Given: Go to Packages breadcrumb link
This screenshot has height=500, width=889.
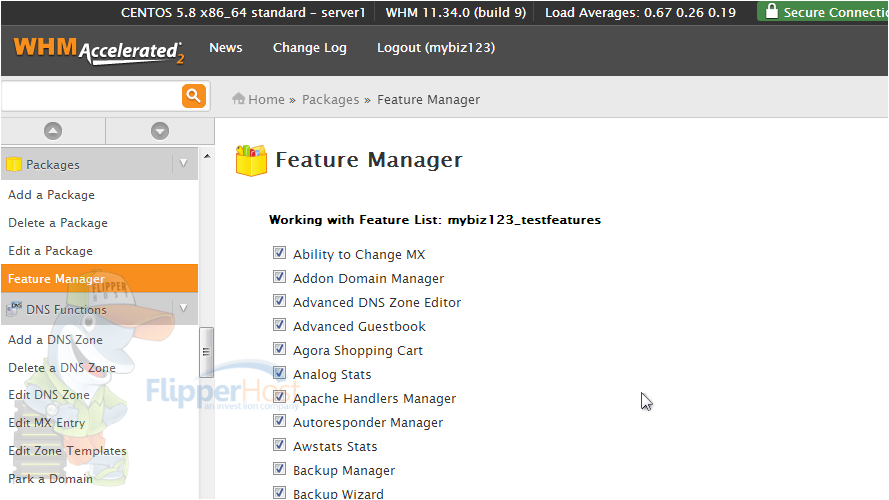Looking at the screenshot, I should pyautogui.click(x=331, y=100).
